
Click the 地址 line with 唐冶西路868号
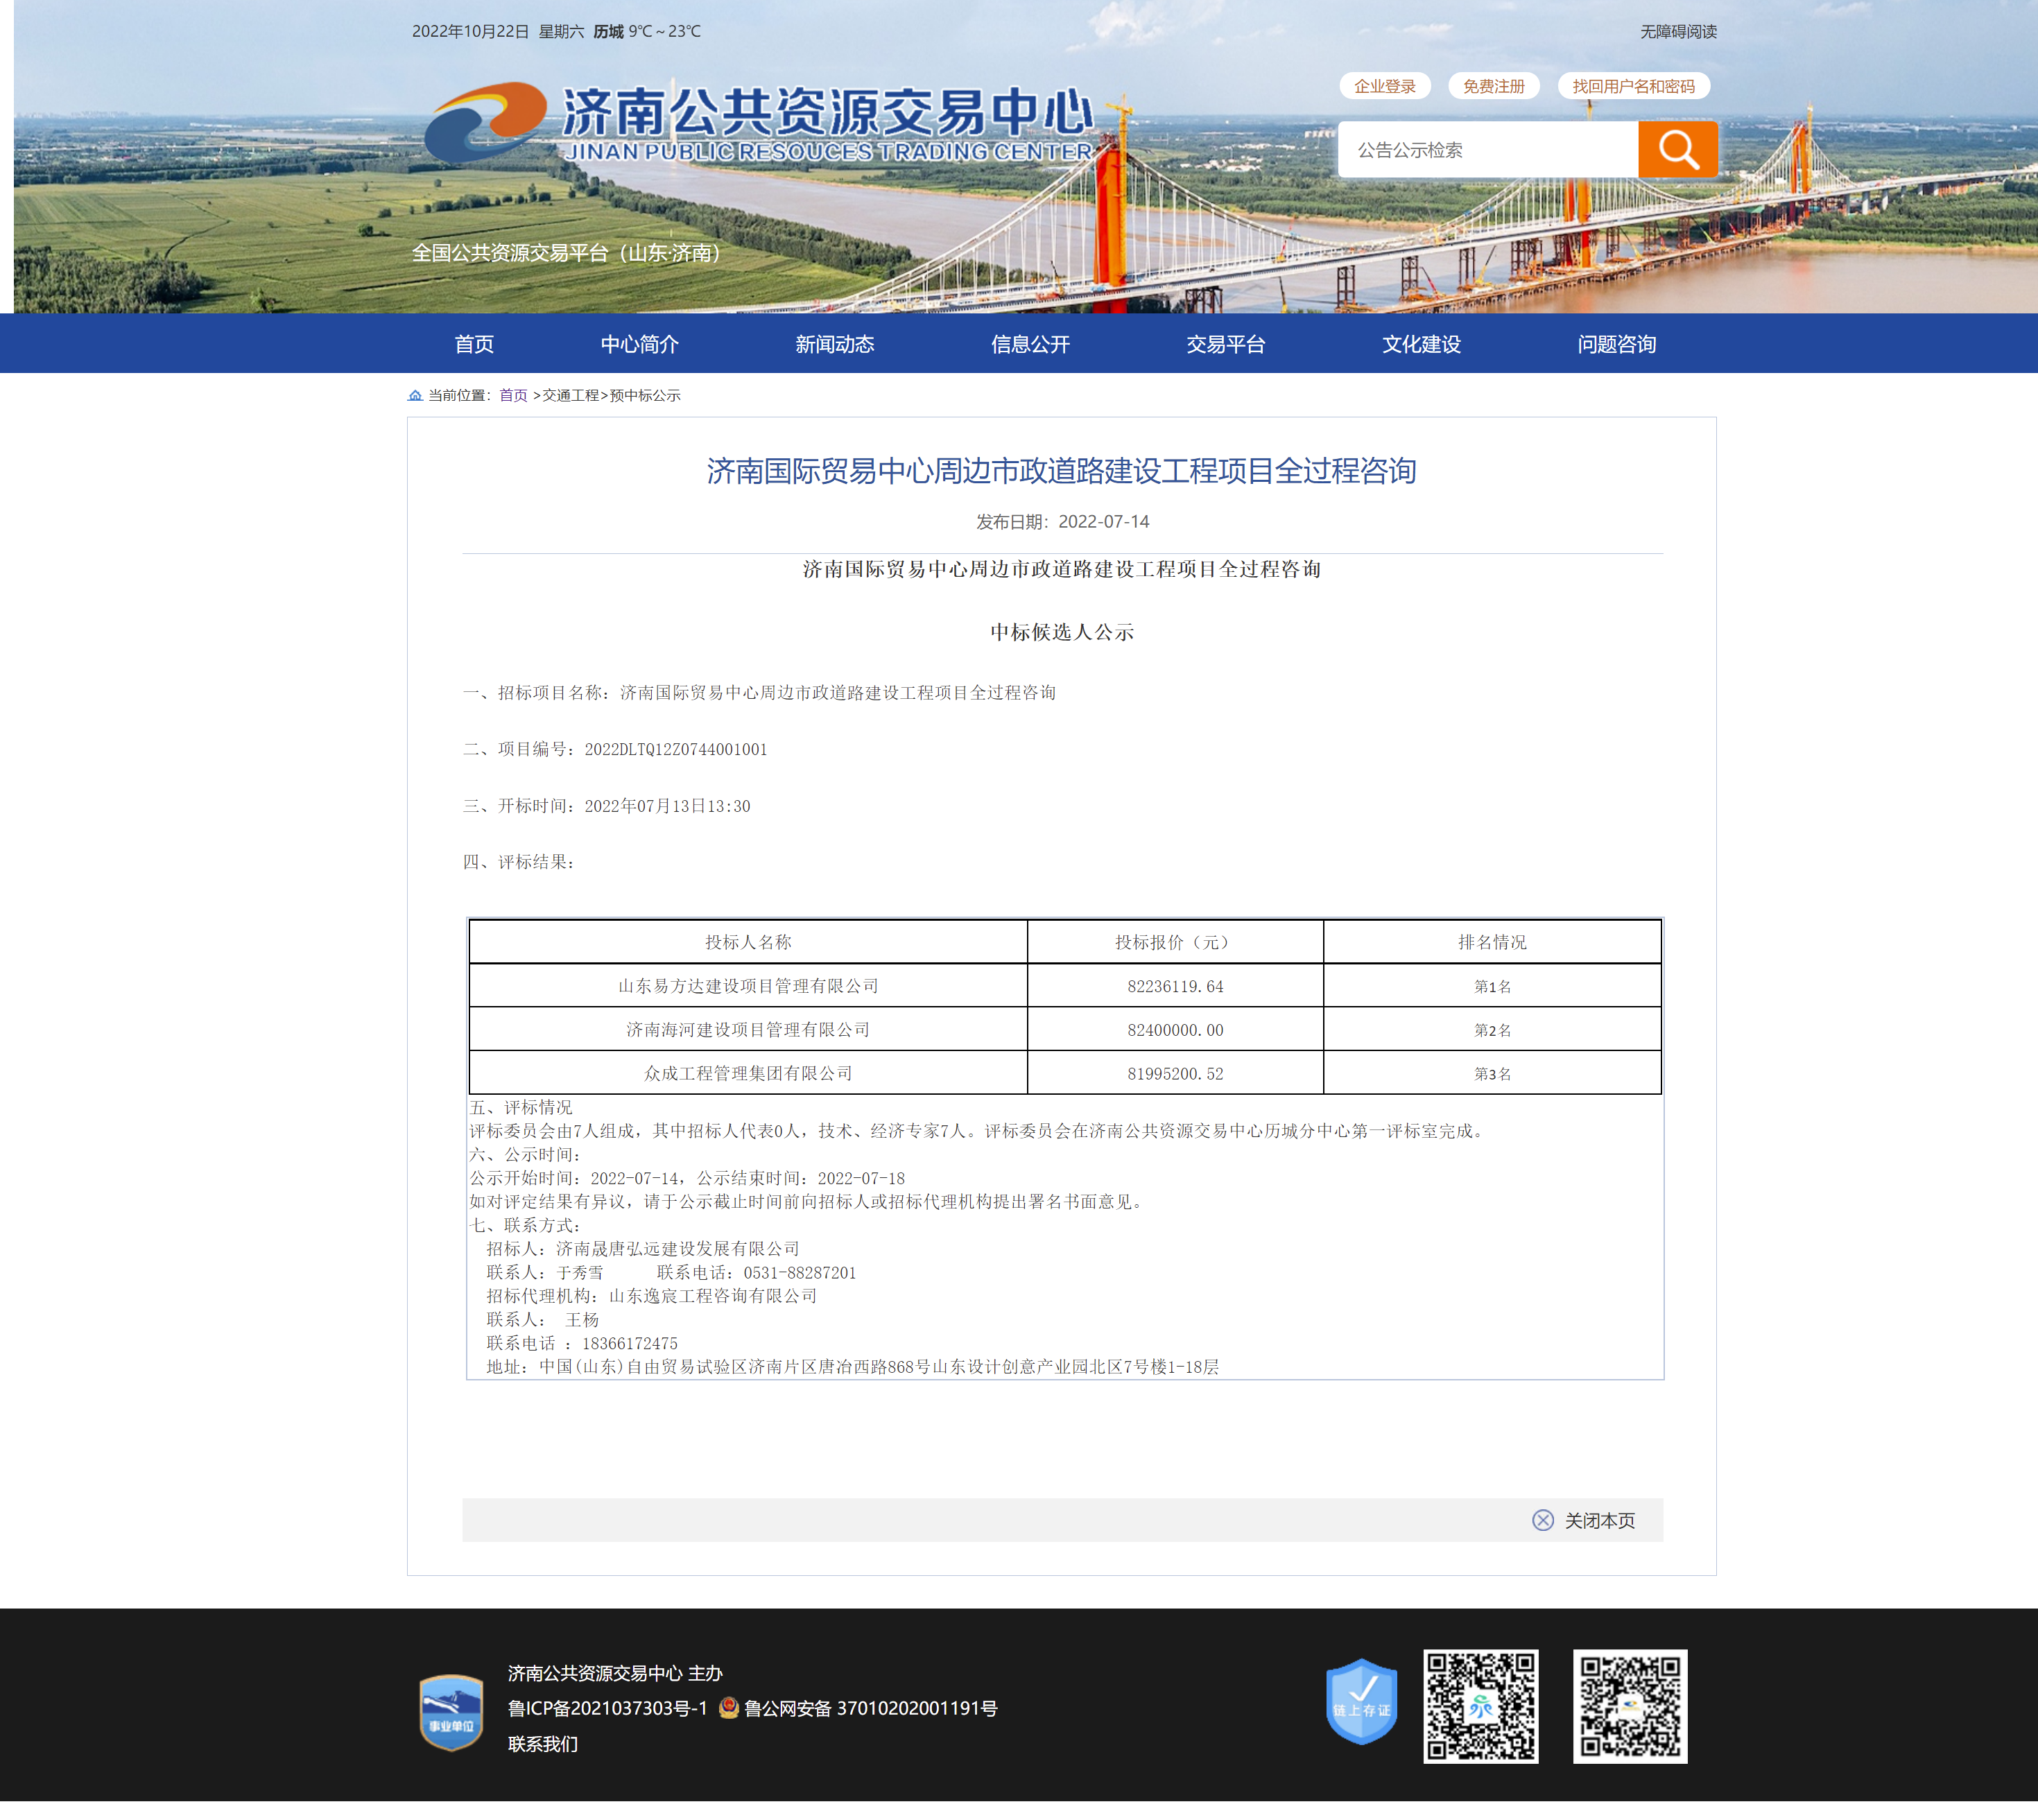[x=853, y=1367]
